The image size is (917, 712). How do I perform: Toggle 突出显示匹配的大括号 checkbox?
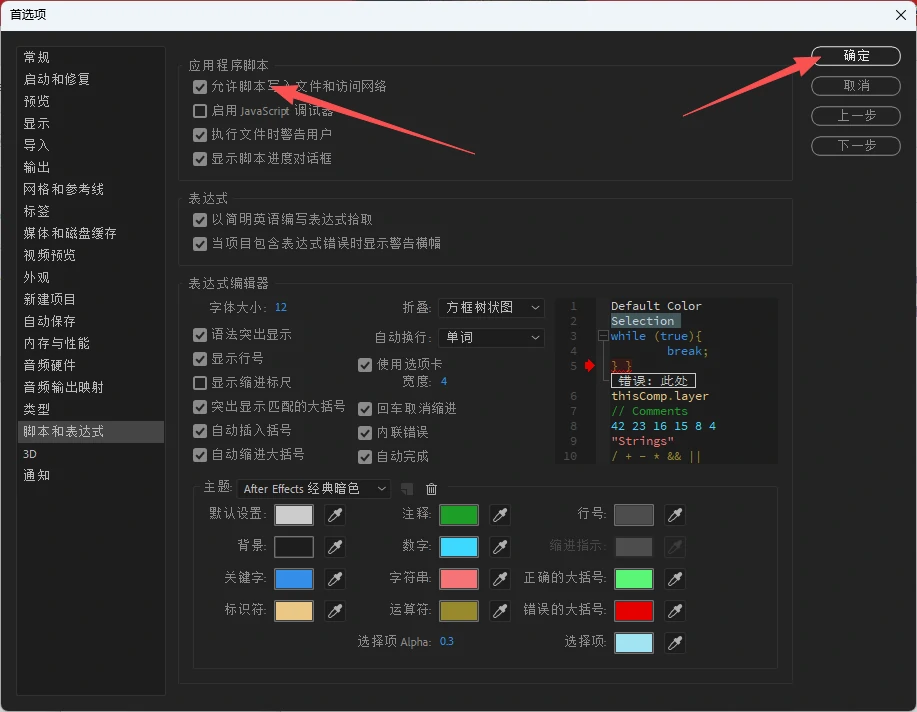tap(200, 407)
